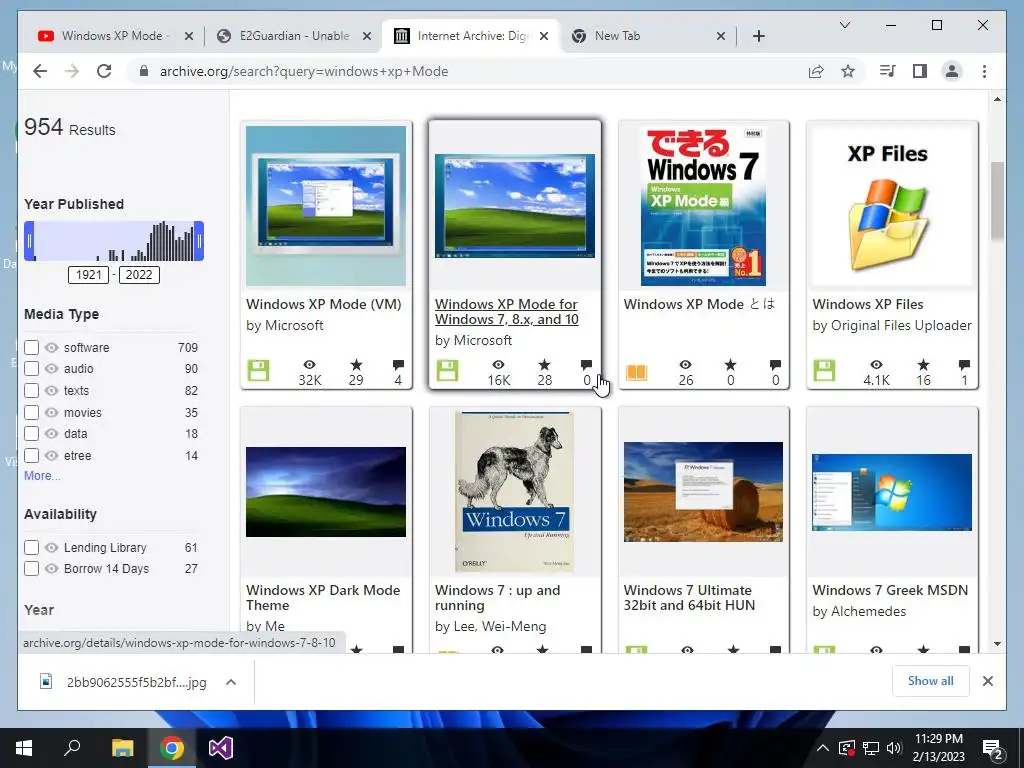1024x768 pixels.
Task: Click the tab search chevron button
Action: click(844, 25)
